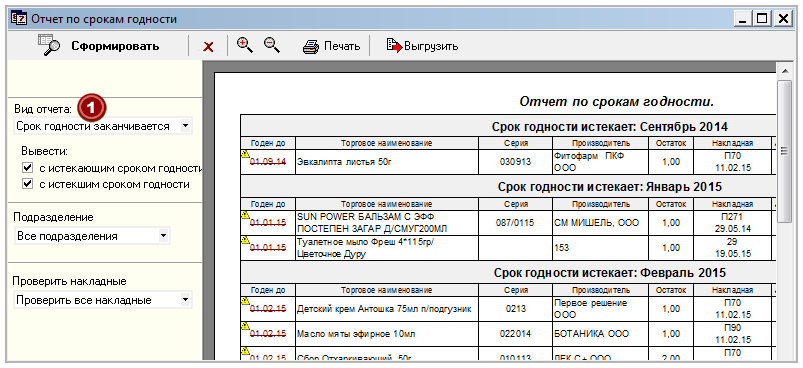Click series number 022014
The image size is (803, 368).
pyautogui.click(x=515, y=334)
